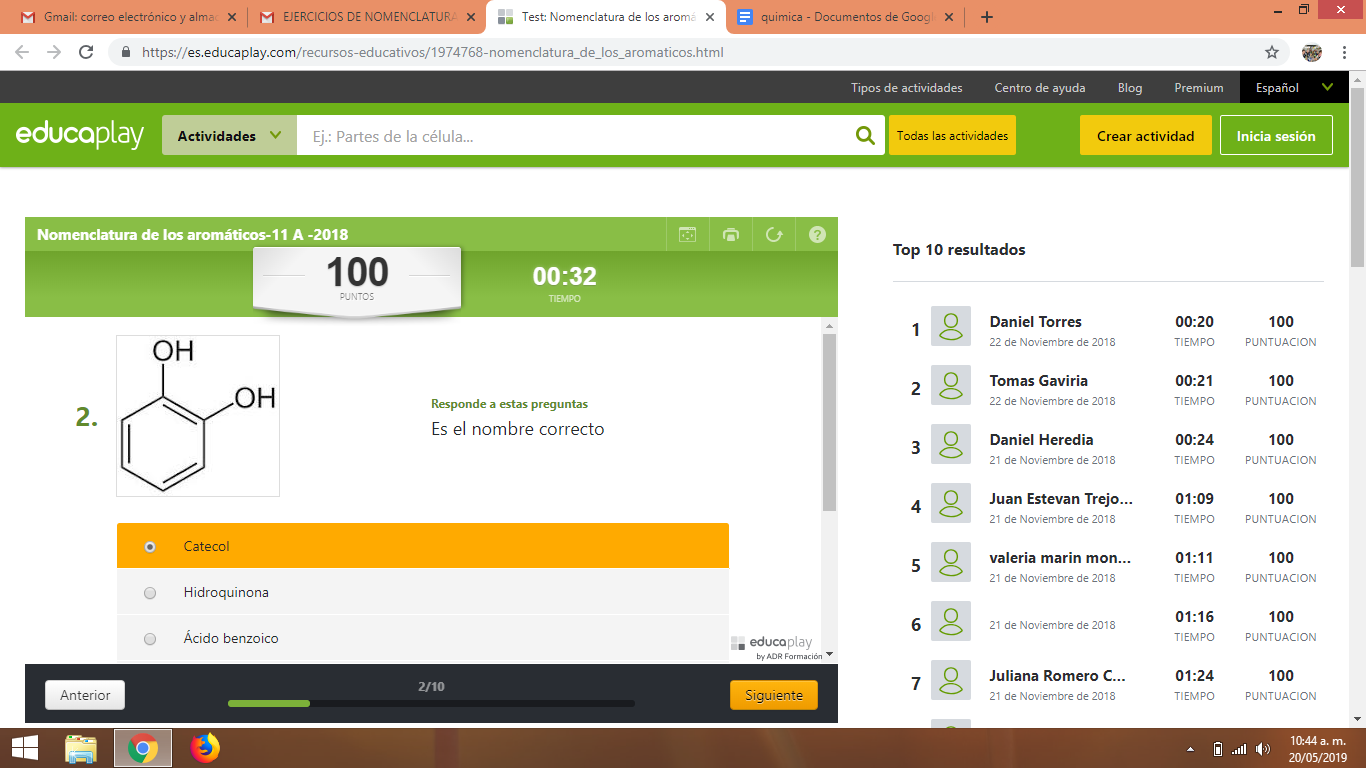Open the Chrome profile avatar
Screen dimensions: 1366x768
(1313, 52)
